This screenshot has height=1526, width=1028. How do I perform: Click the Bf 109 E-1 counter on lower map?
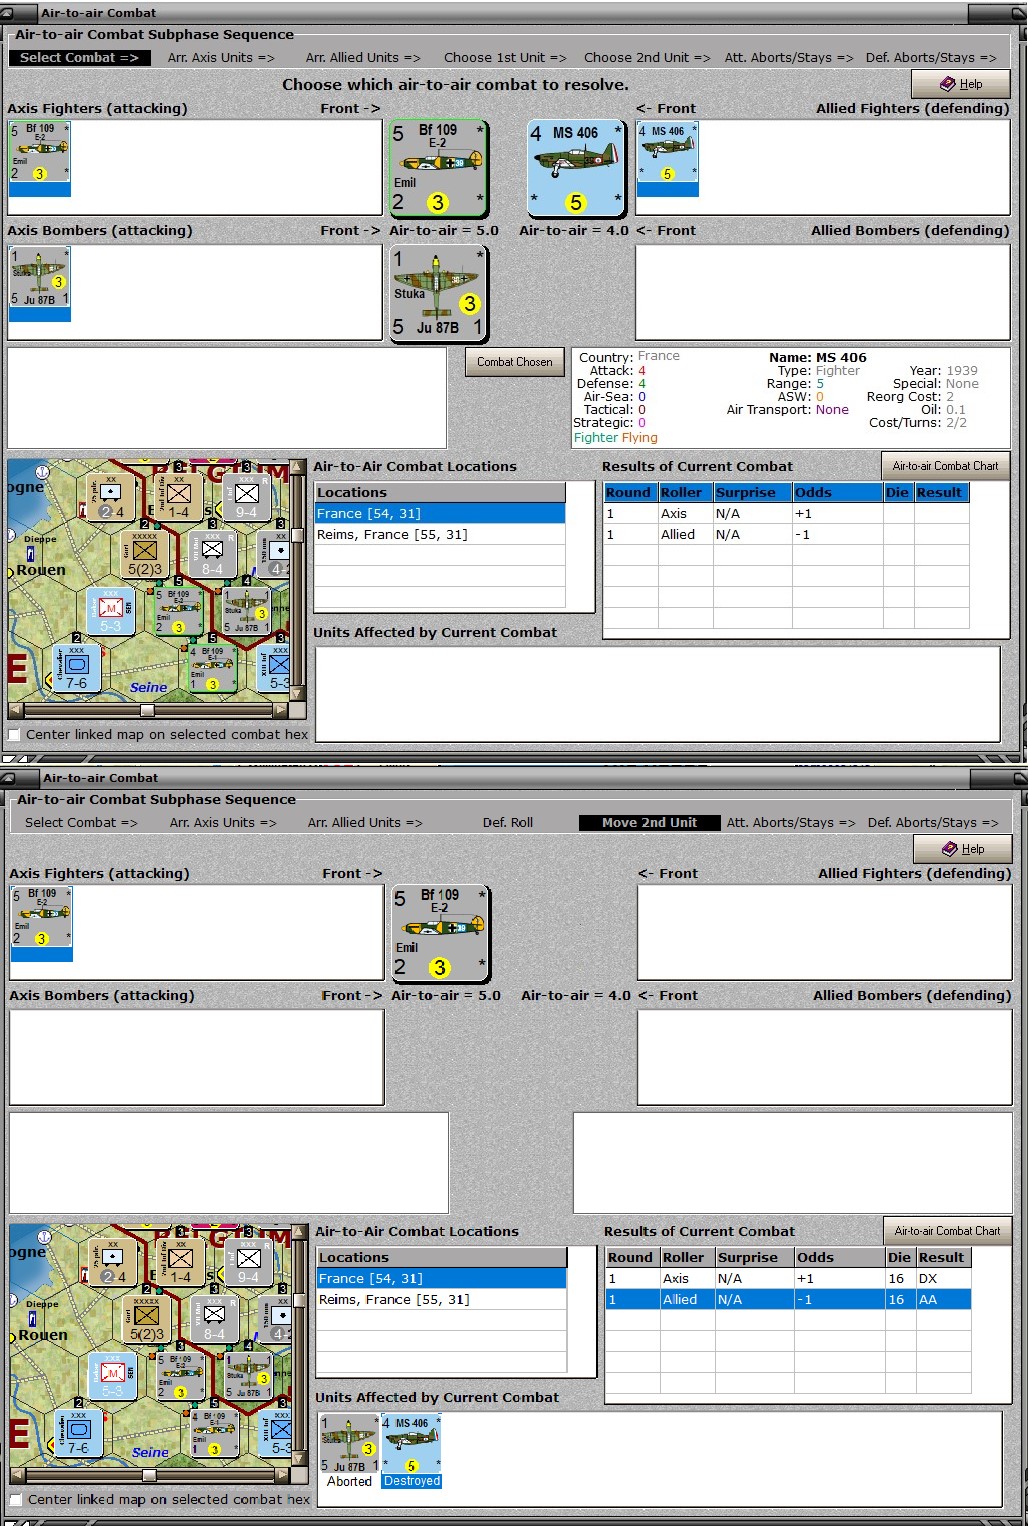(214, 1434)
